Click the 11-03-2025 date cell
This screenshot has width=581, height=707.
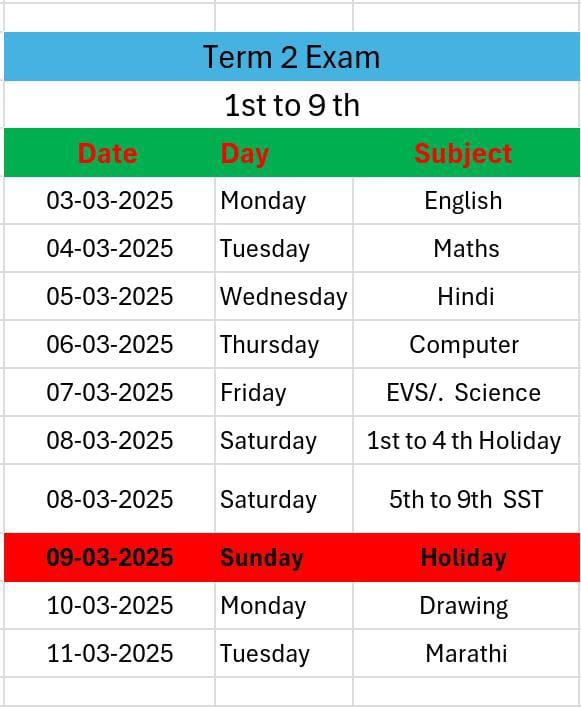(109, 653)
